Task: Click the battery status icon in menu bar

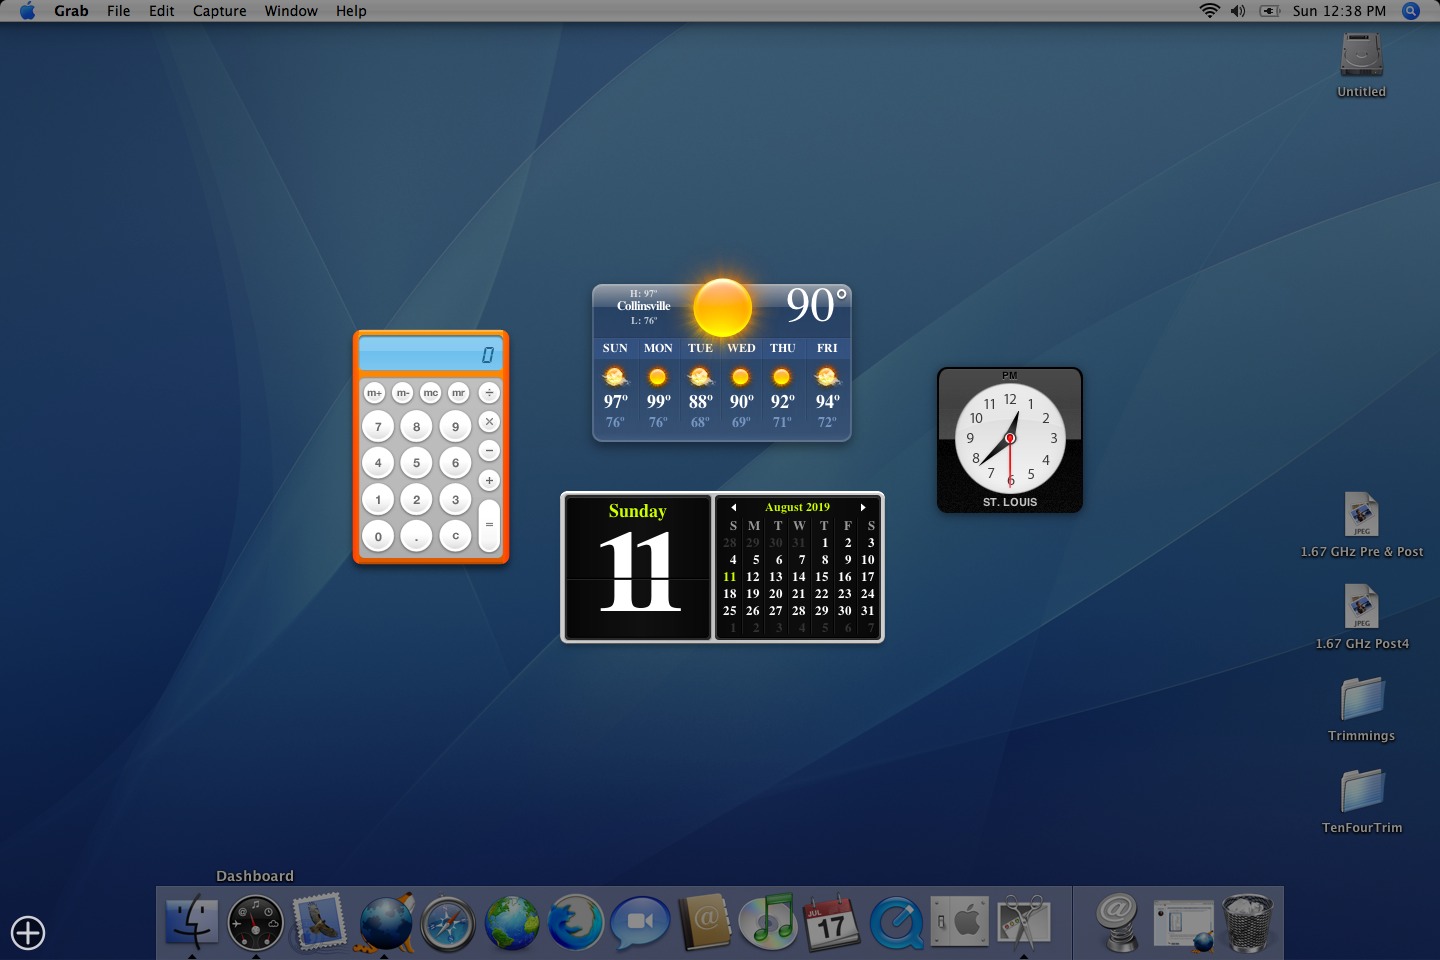Action: coord(1270,11)
